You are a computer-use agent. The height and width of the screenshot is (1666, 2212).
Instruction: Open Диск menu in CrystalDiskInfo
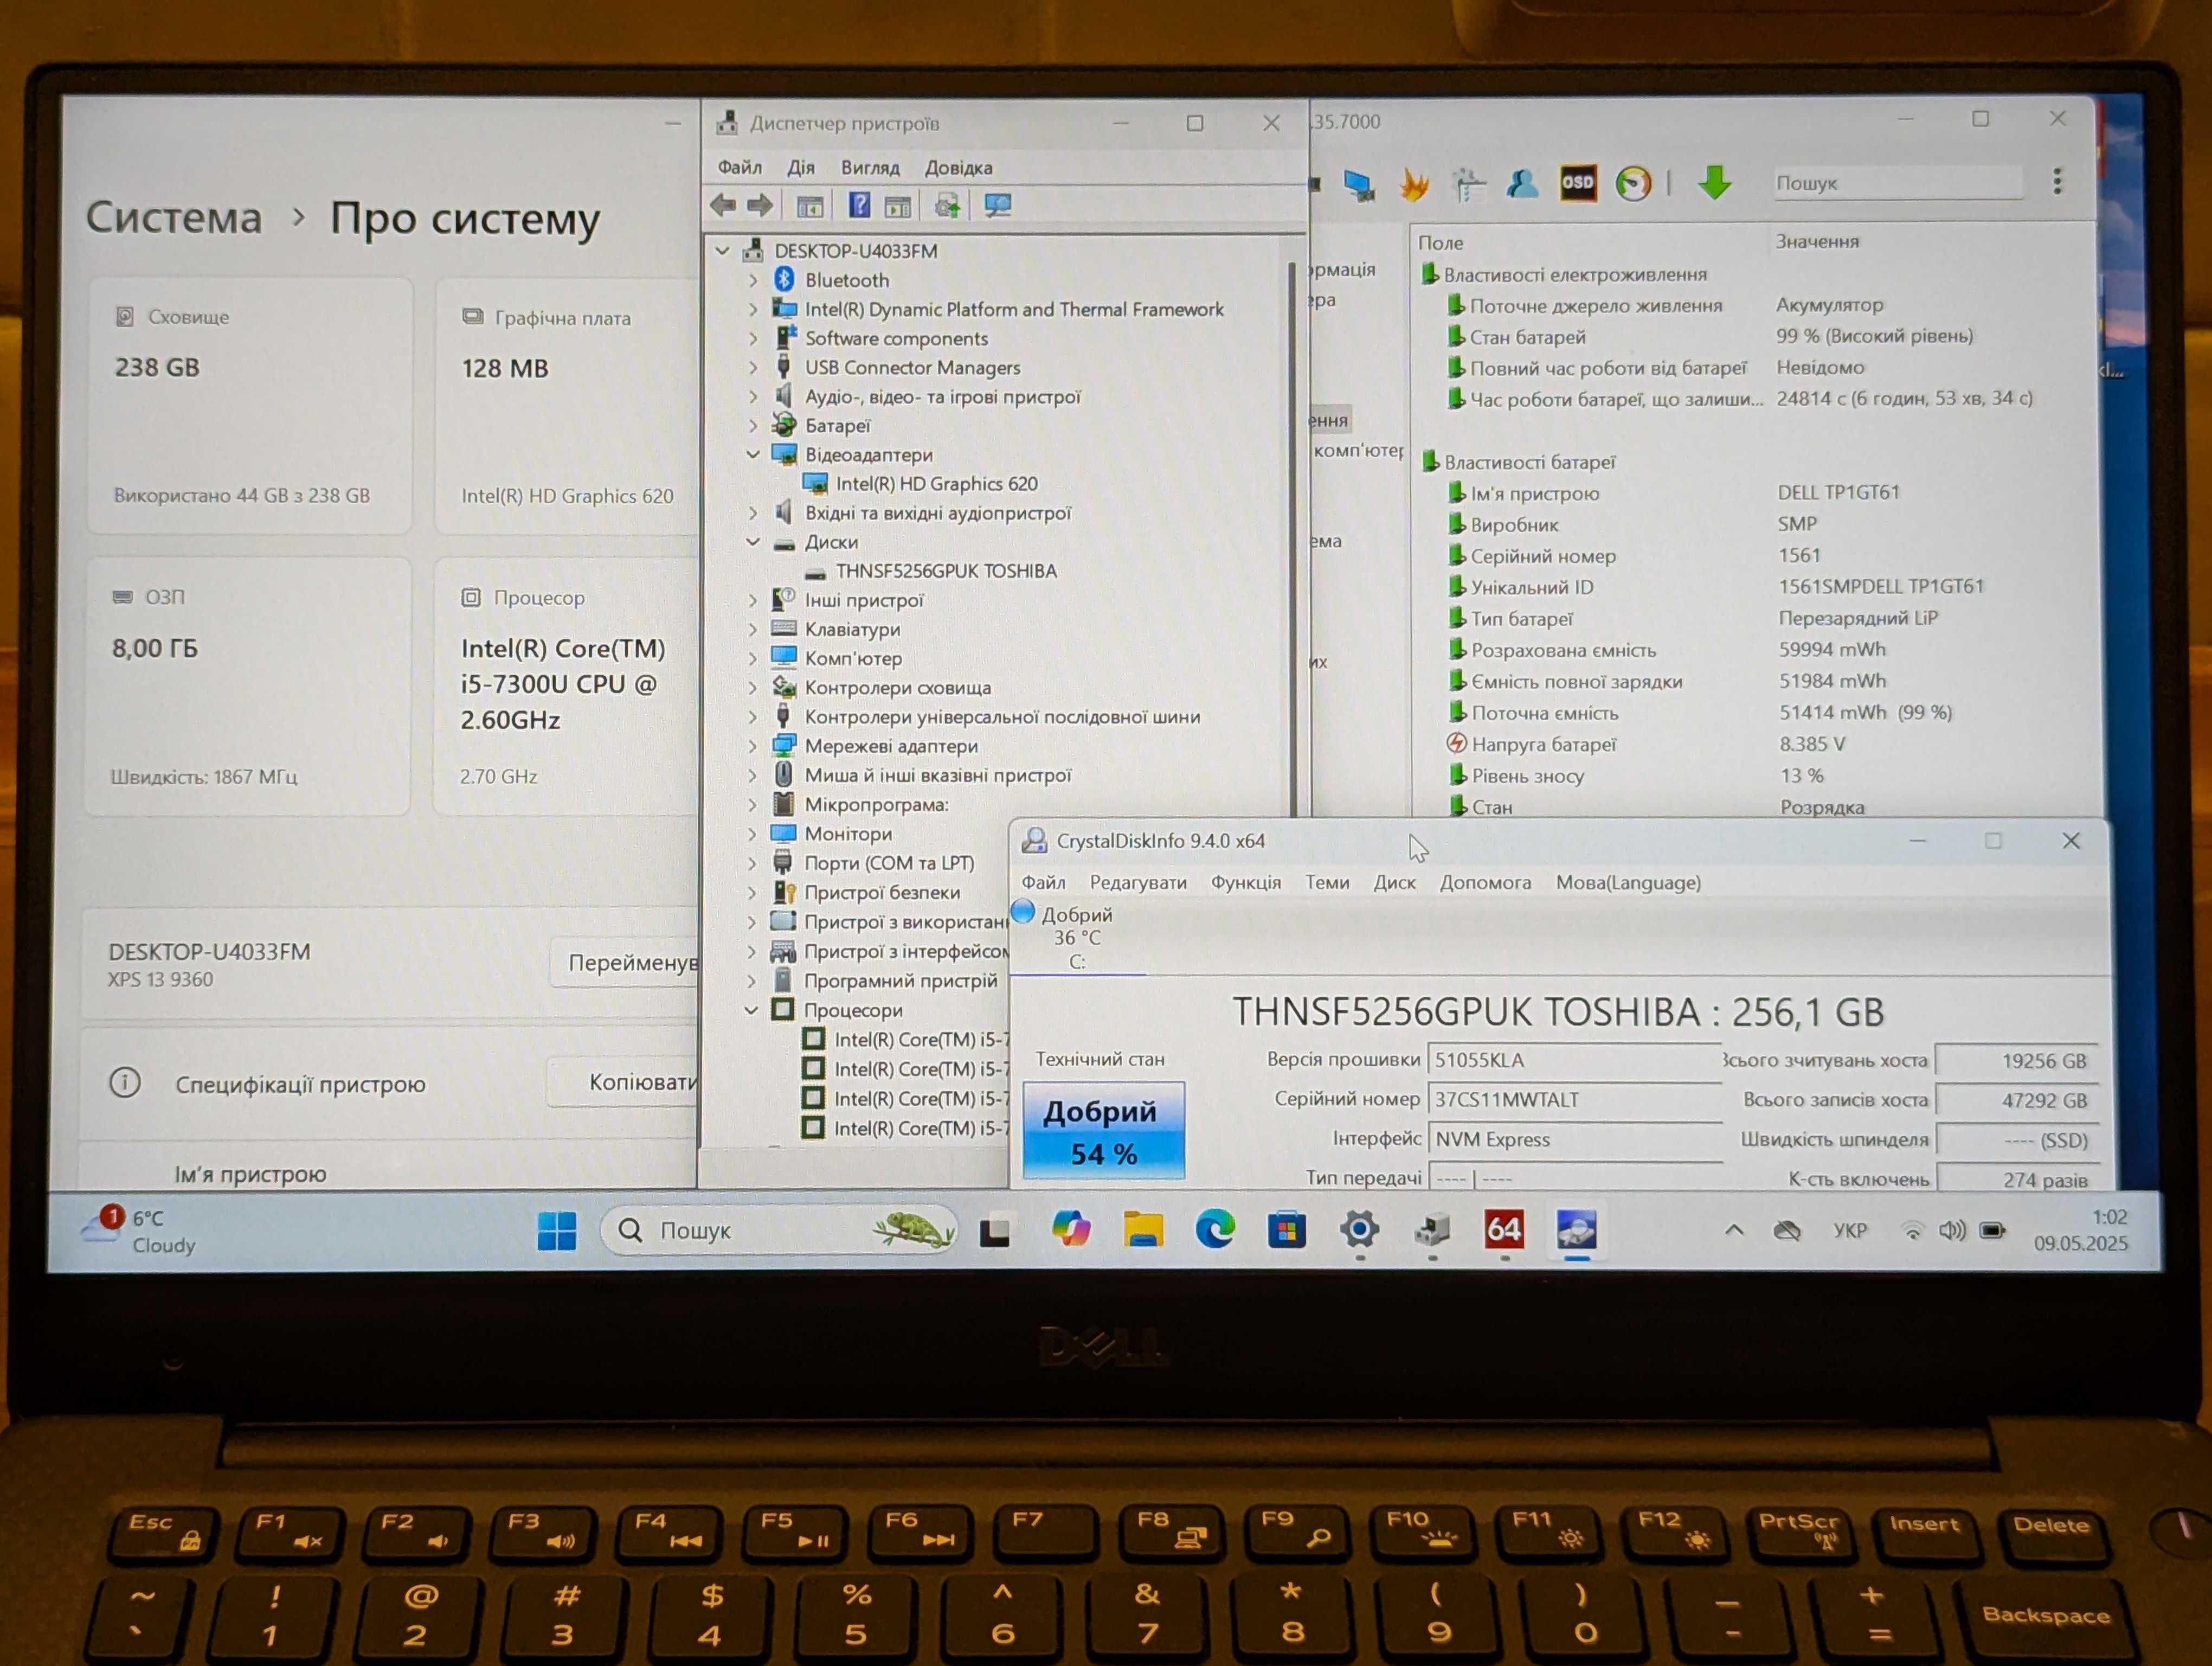[x=1394, y=882]
